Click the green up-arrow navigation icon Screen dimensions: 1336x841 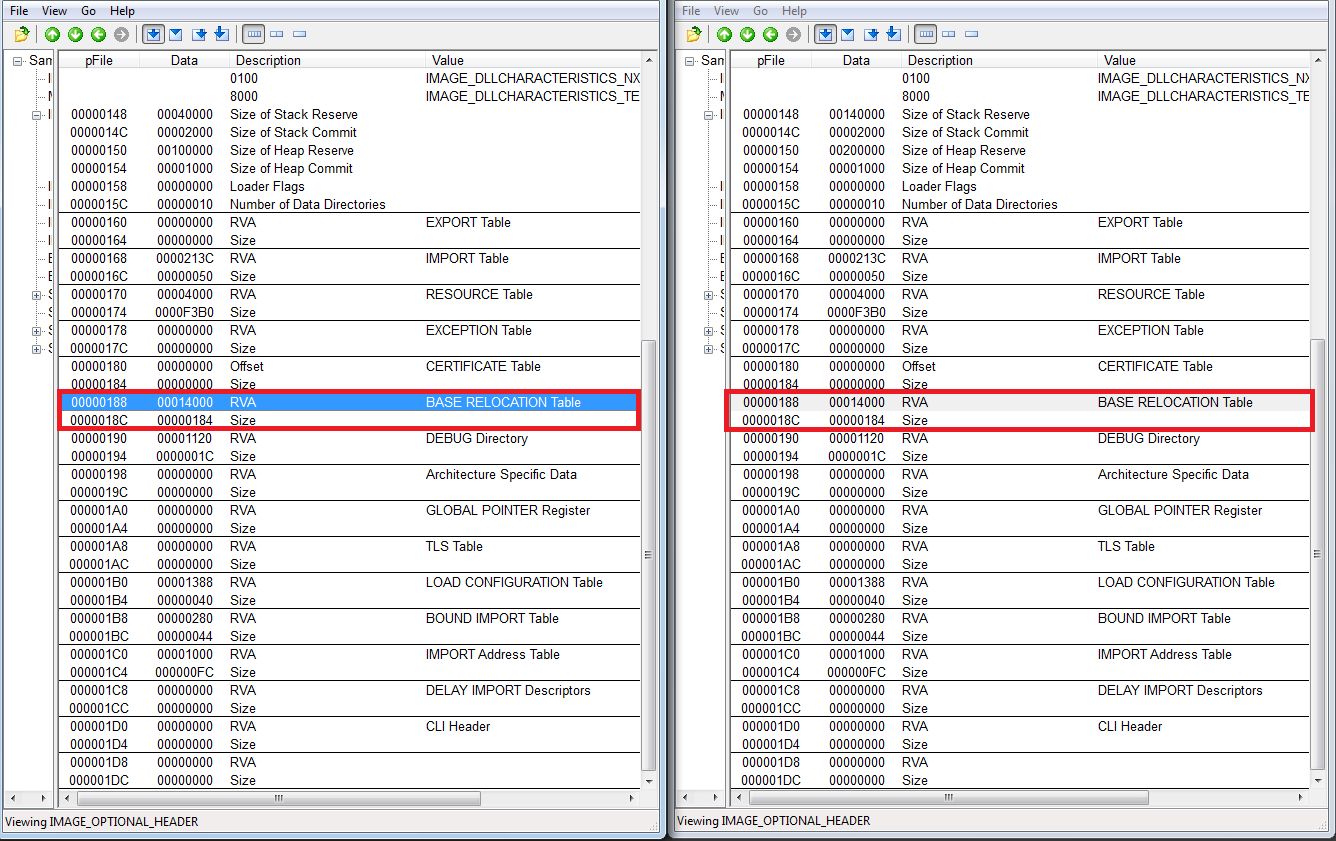pyautogui.click(x=51, y=33)
